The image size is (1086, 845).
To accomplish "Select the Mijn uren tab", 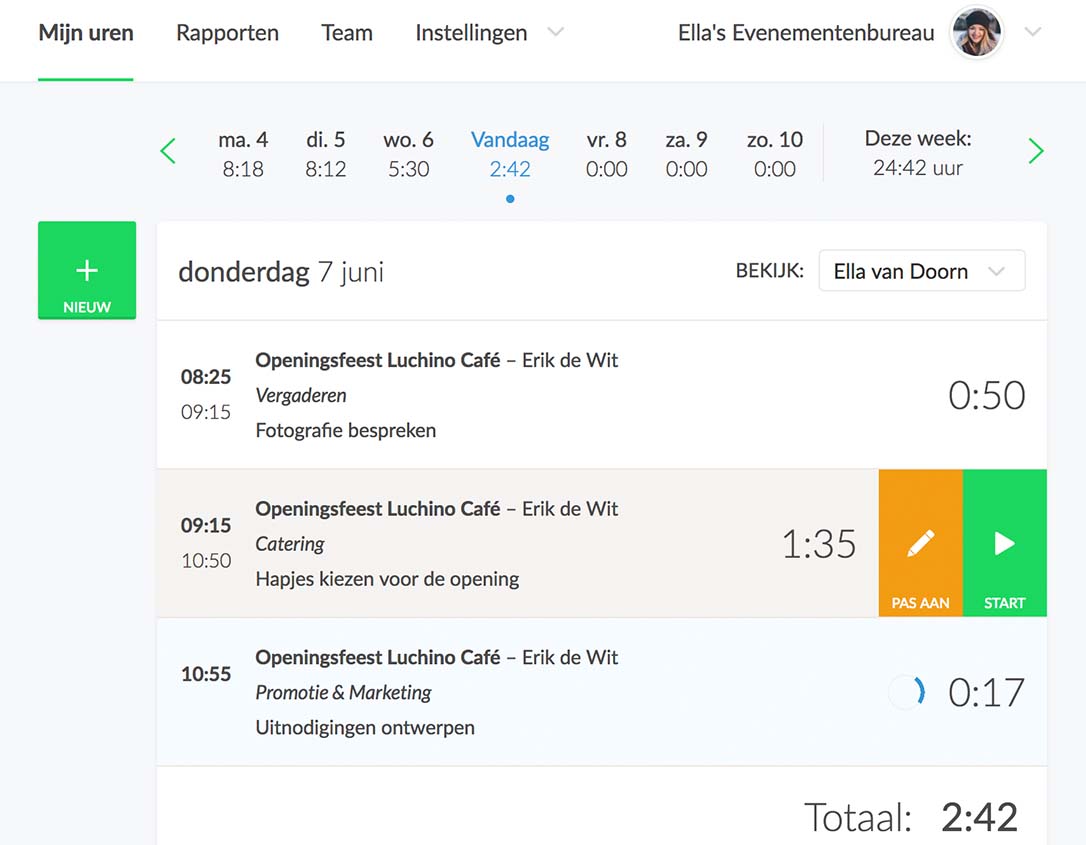I will click(86, 33).
